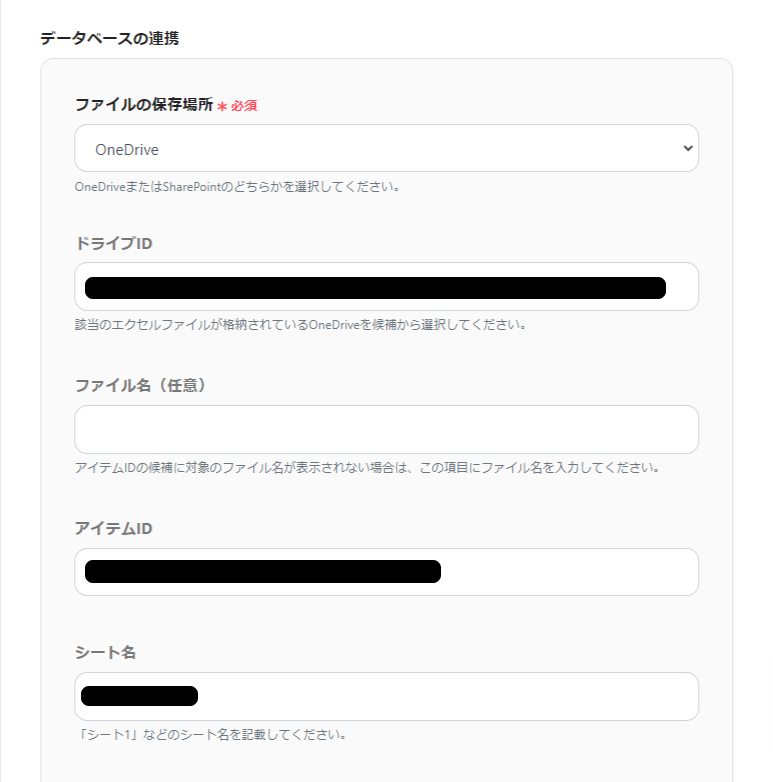Click the アイテムIDの候補 helper text under ファイル名
Image resolution: width=773 pixels, height=782 pixels.
tap(366, 467)
